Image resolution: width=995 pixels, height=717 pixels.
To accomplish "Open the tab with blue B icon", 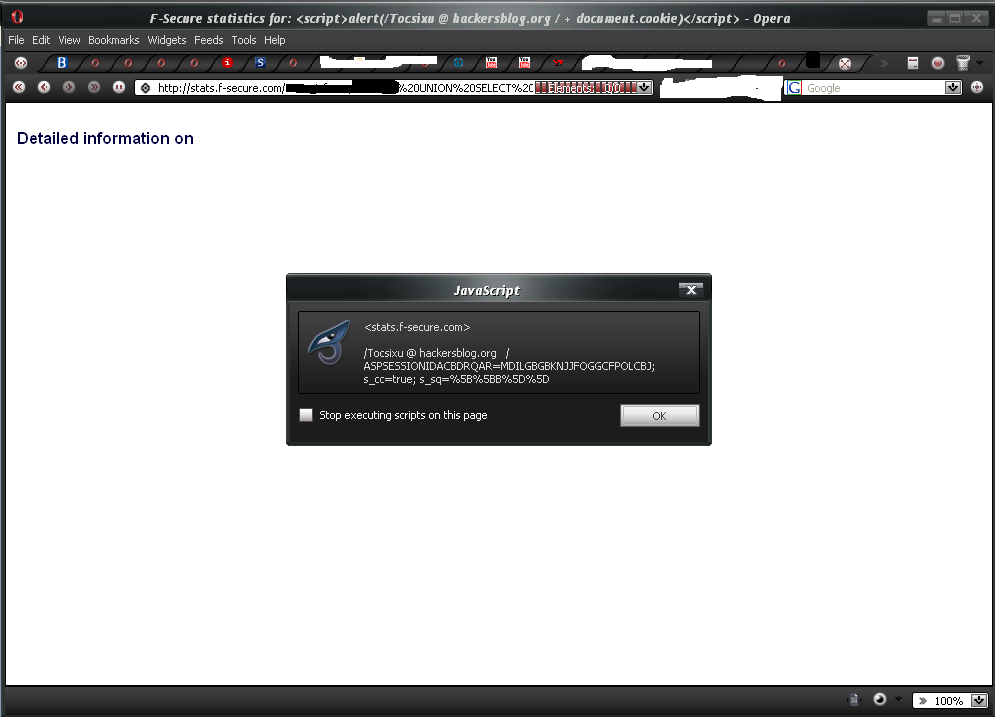I will tap(61, 63).
